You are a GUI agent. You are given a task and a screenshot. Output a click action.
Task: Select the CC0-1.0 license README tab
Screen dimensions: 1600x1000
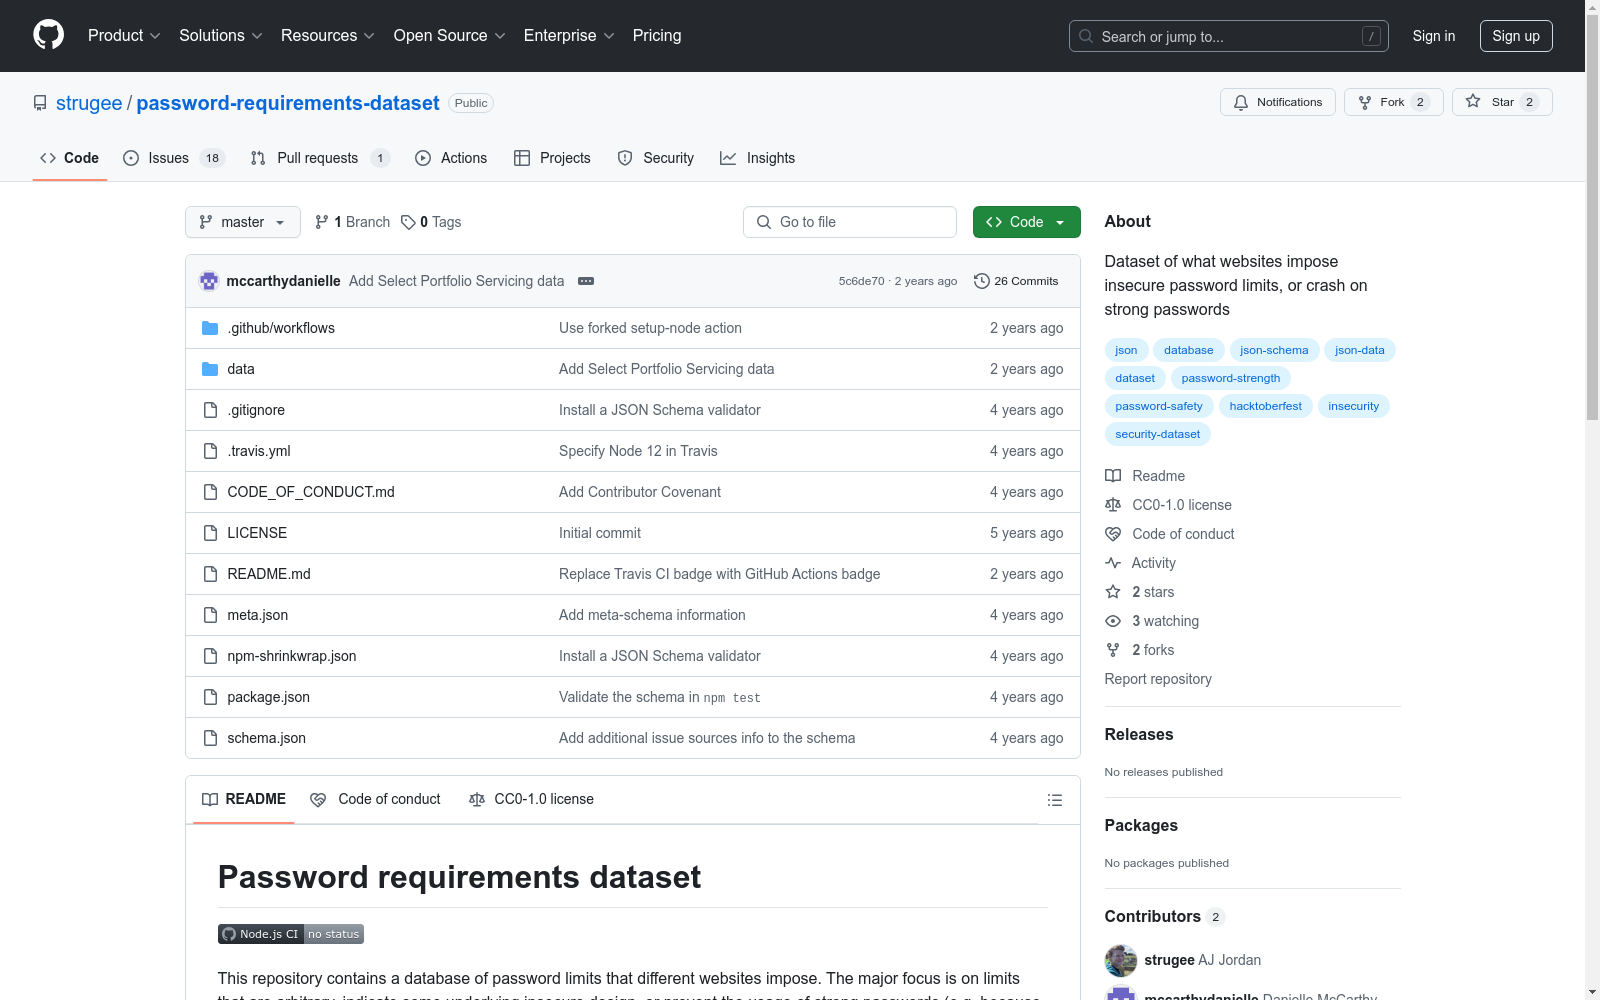coord(531,799)
